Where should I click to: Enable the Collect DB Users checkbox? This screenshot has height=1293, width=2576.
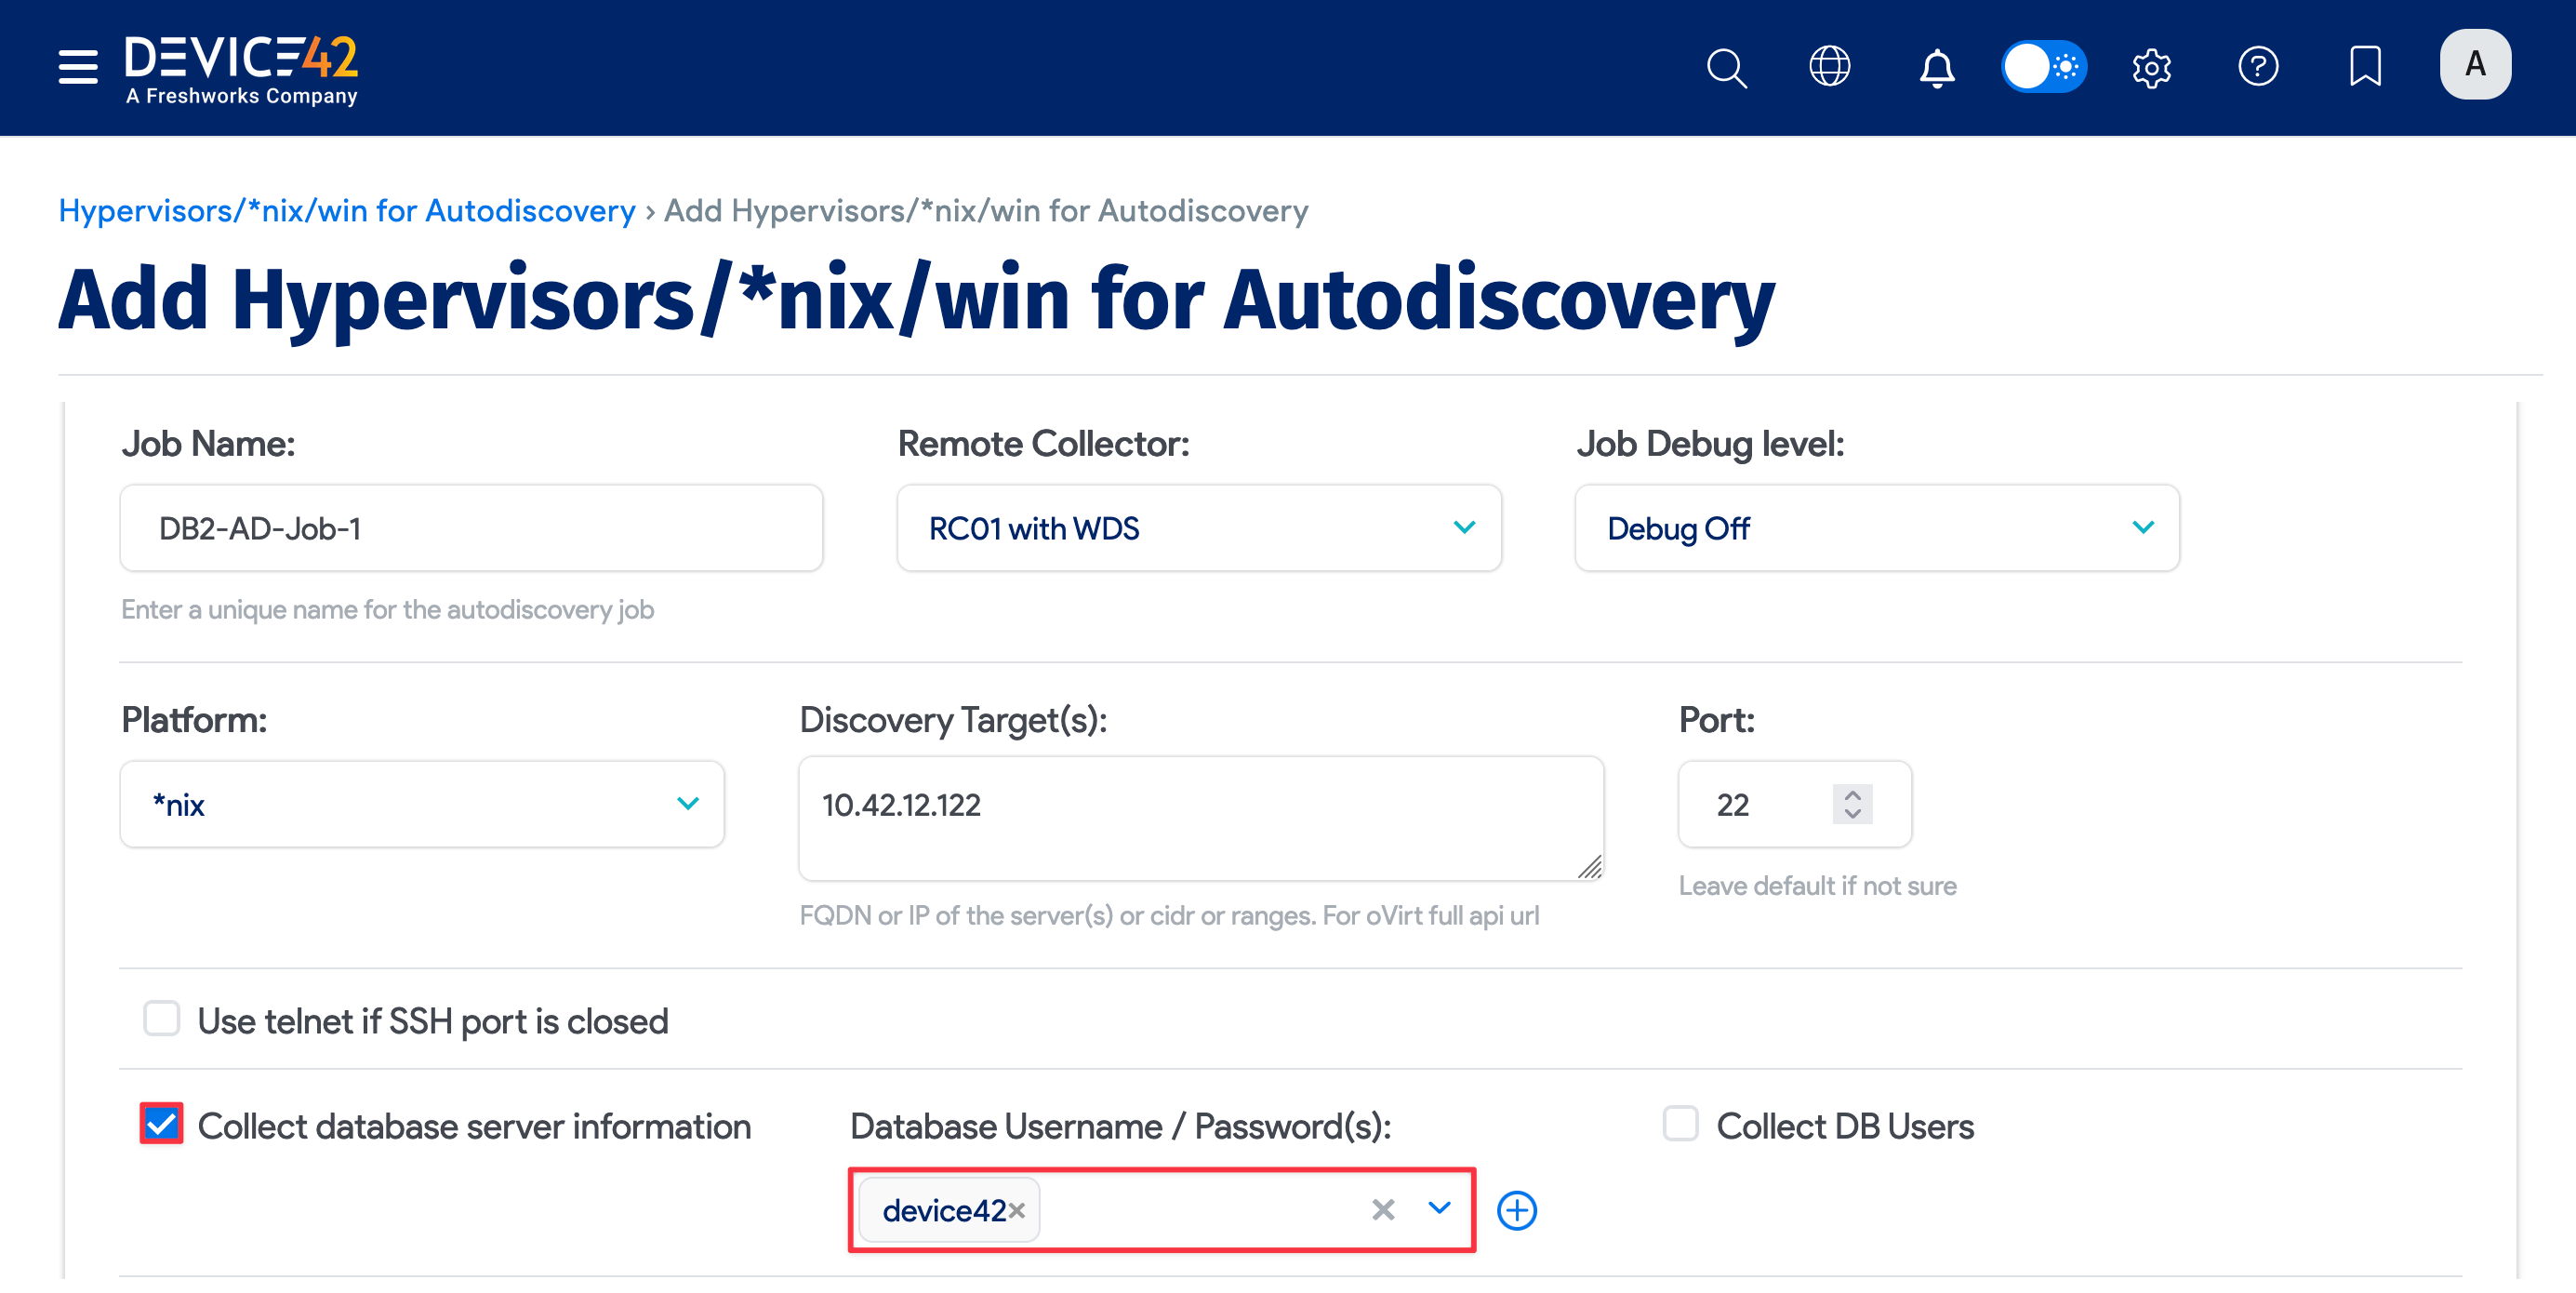pyautogui.click(x=1680, y=1124)
